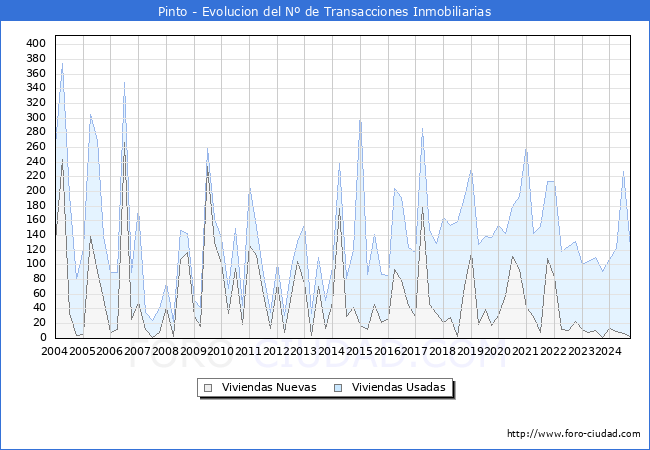This screenshot has width=650, height=450.
Task: Click the x-axis year label 2017
Action: point(415,351)
